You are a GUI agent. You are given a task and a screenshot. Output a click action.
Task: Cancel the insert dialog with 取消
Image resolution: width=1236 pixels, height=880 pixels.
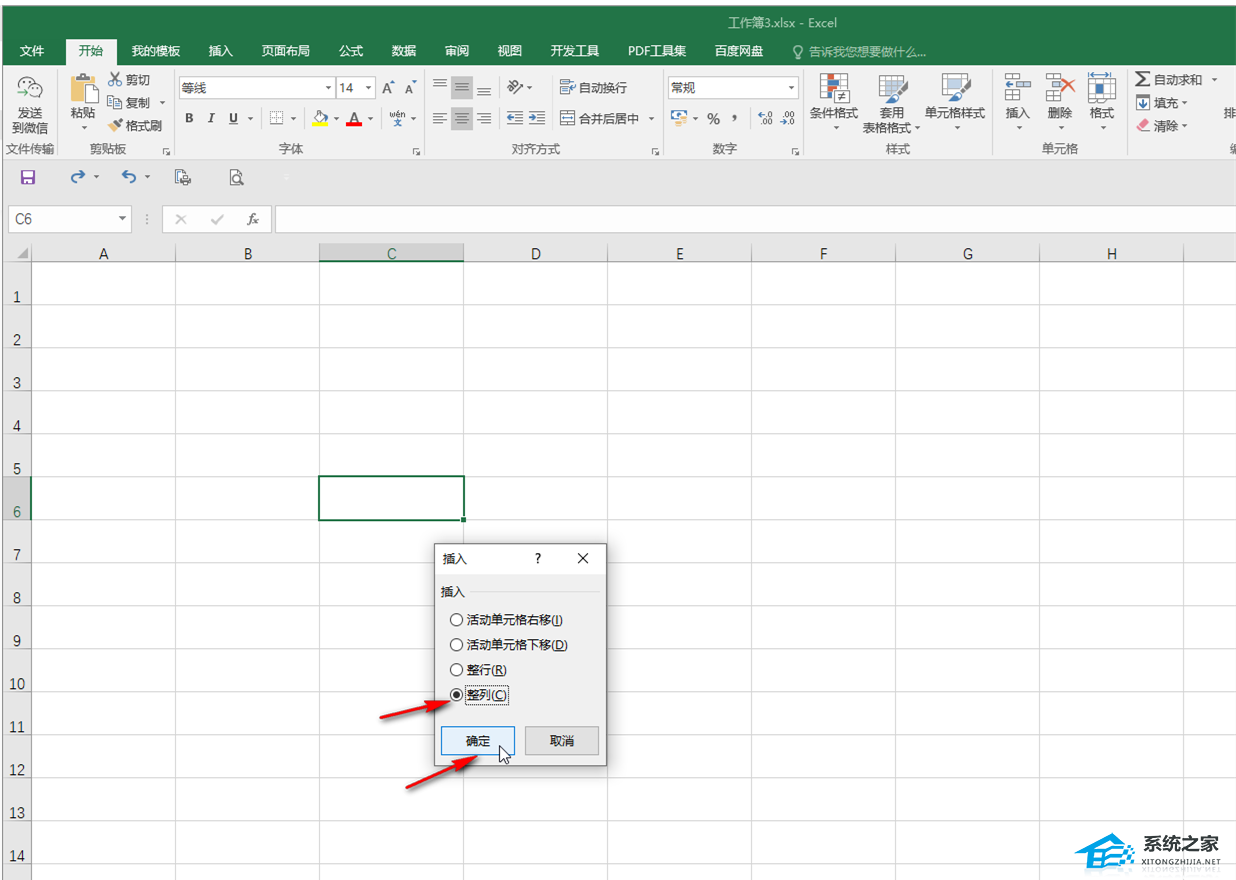point(562,741)
